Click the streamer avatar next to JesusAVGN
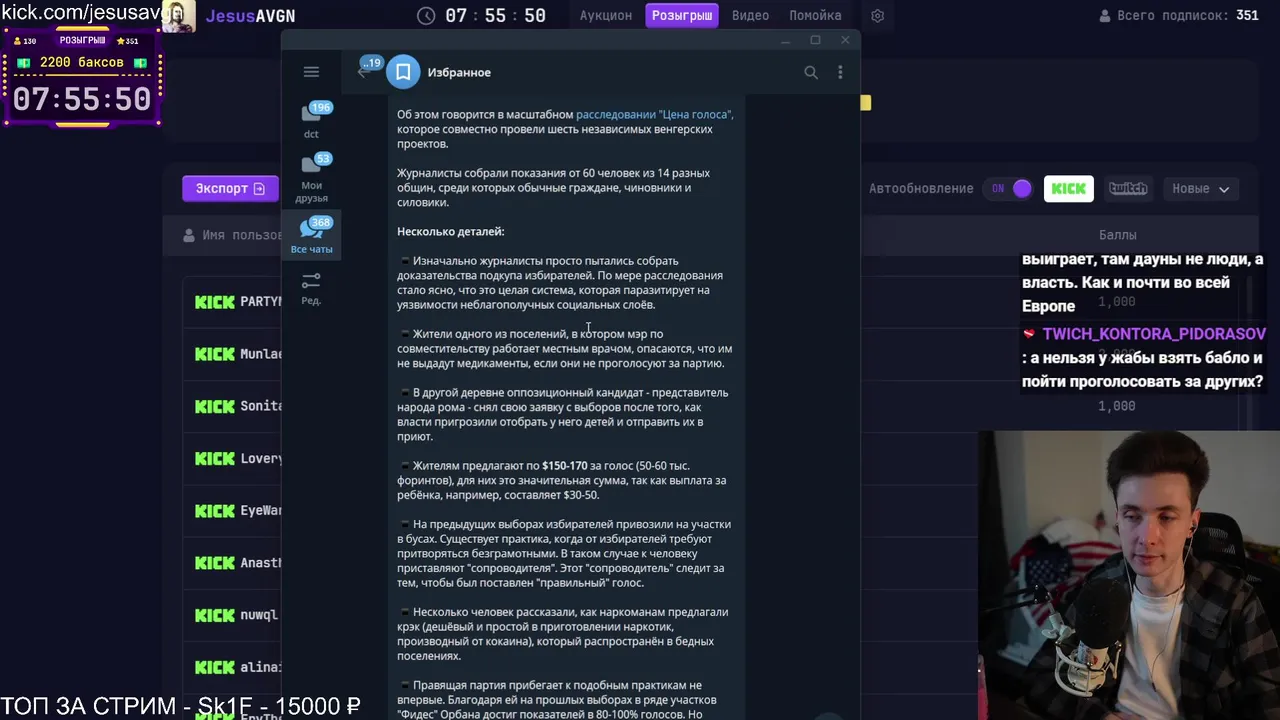Screen dimensions: 1280x720 (x=177, y=16)
